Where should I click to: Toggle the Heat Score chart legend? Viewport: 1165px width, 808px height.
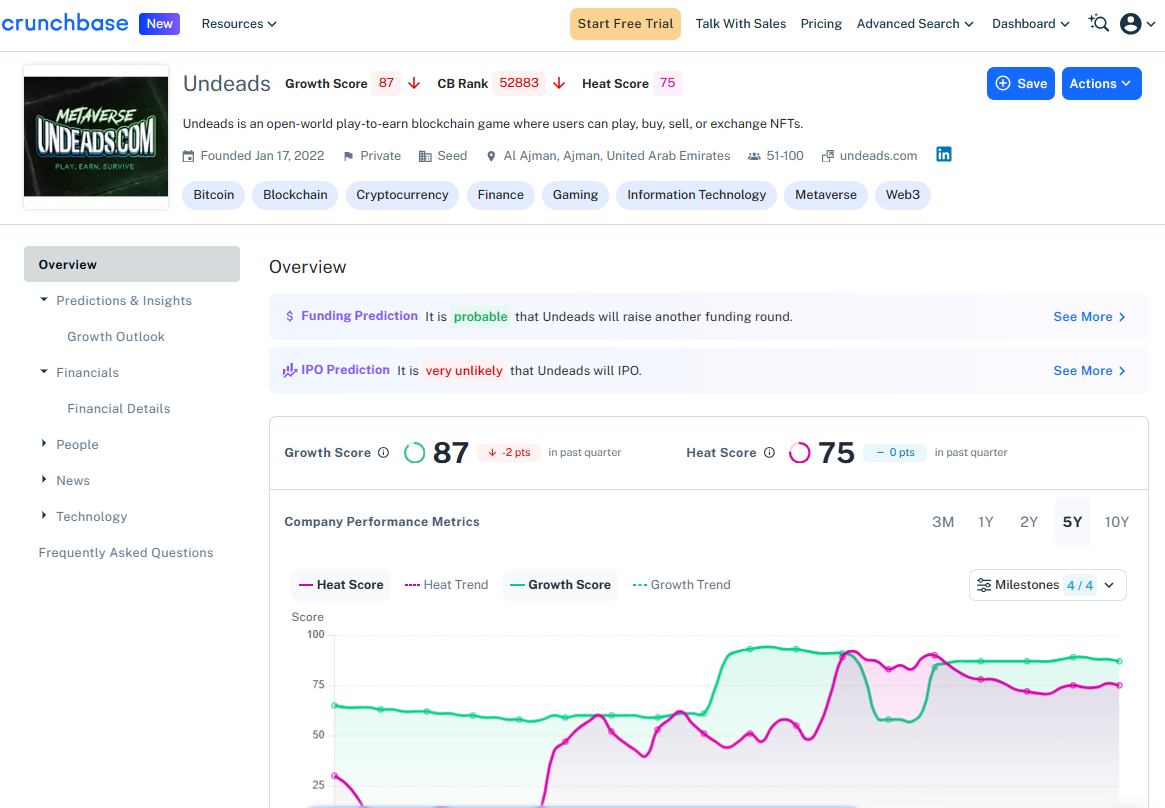[x=341, y=585]
